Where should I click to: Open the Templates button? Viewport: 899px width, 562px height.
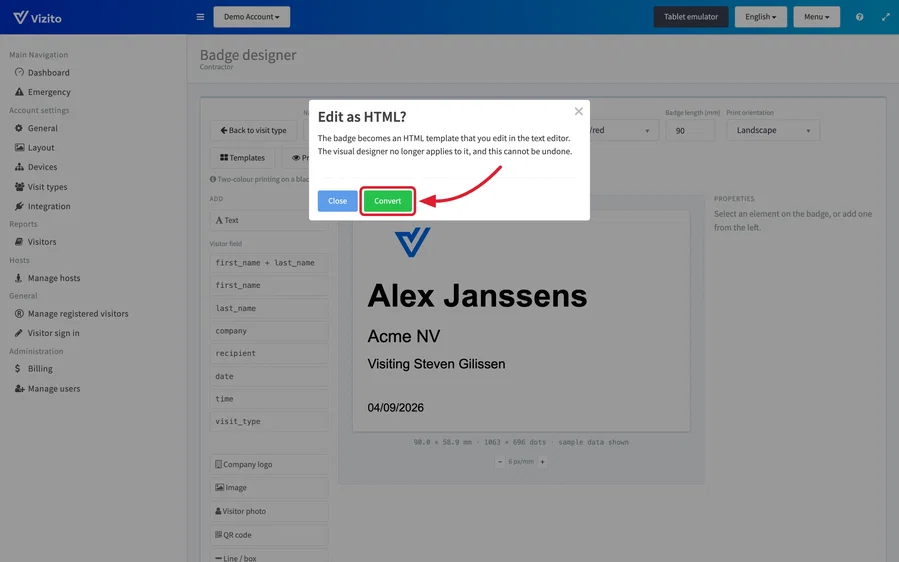tap(242, 158)
